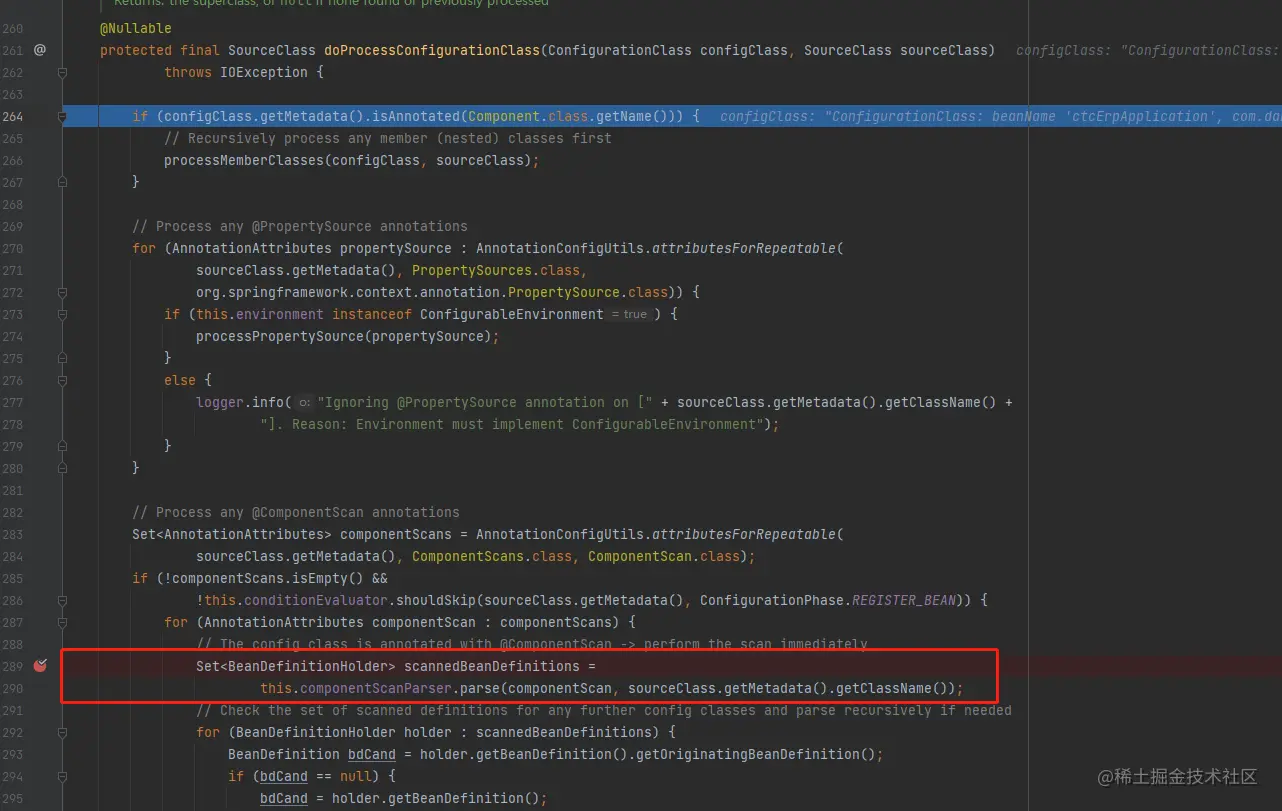Image resolution: width=1282 pixels, height=811 pixels.
Task: Click the attributesForRepeatable call on line 270
Action: (744, 248)
